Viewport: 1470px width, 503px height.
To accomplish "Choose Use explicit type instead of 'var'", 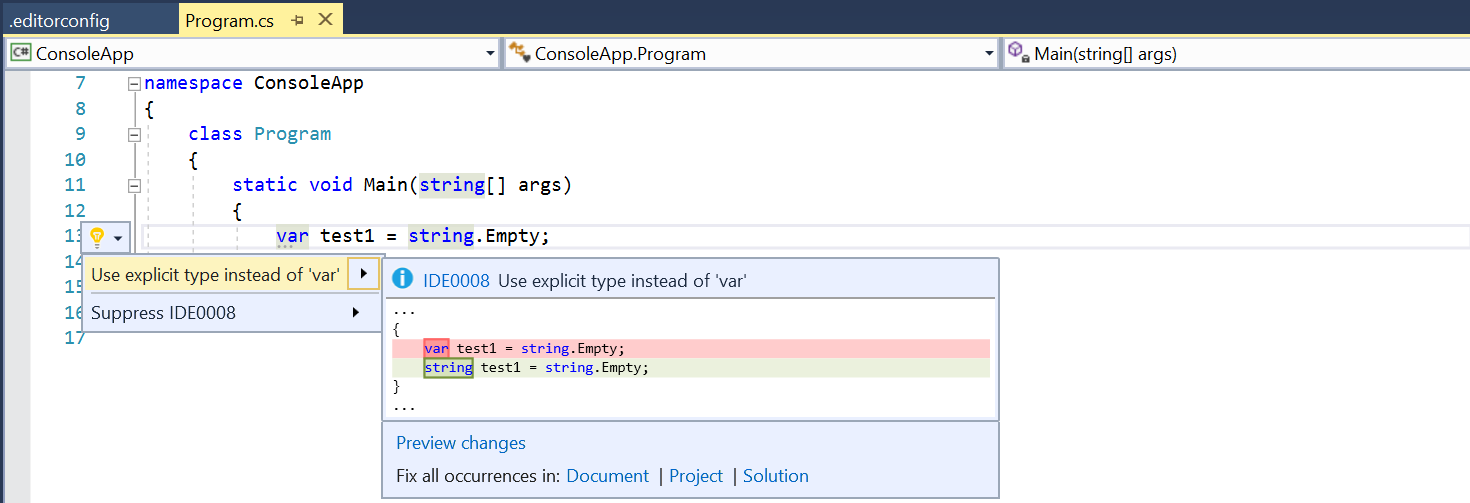I will pyautogui.click(x=214, y=275).
